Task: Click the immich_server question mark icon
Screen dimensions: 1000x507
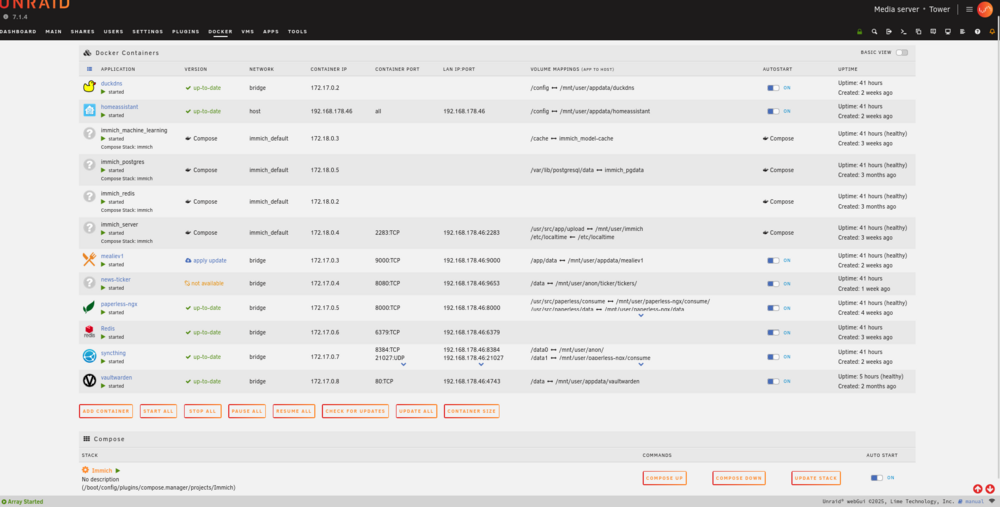Action: [x=89, y=228]
